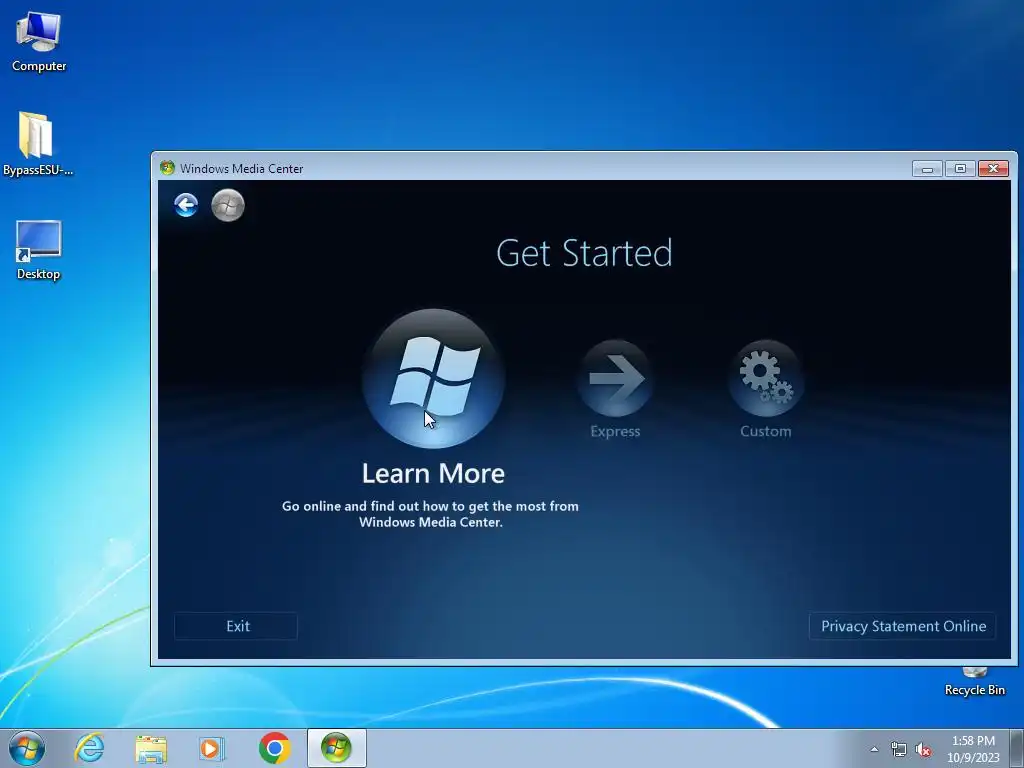The width and height of the screenshot is (1024, 768).
Task: Launch Internet Explorer from taskbar
Action: point(89,748)
